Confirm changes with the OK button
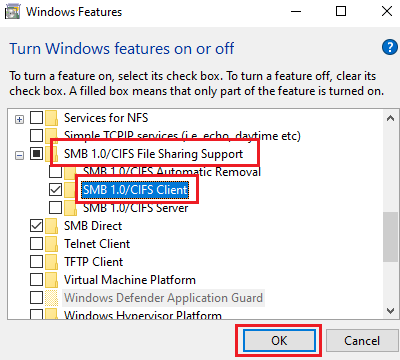The height and width of the screenshot is (360, 400). click(279, 341)
